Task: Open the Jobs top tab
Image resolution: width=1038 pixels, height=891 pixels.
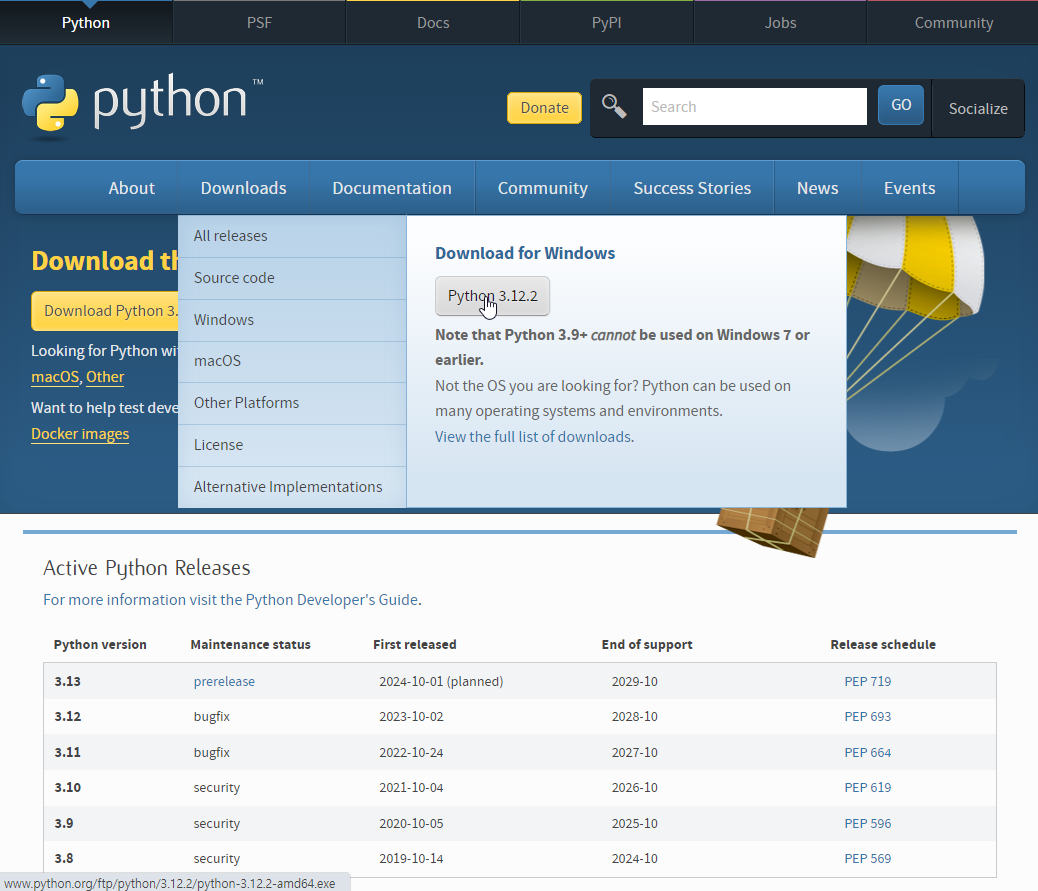Action: tap(780, 23)
